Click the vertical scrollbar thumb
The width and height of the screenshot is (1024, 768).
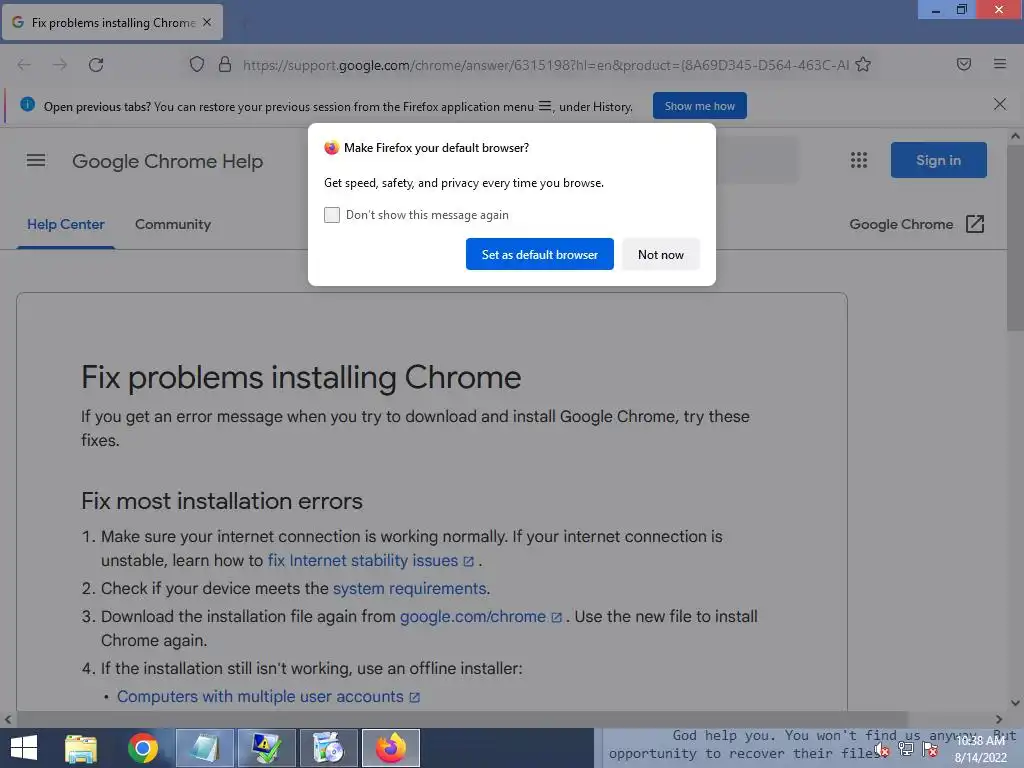pos(1015,238)
